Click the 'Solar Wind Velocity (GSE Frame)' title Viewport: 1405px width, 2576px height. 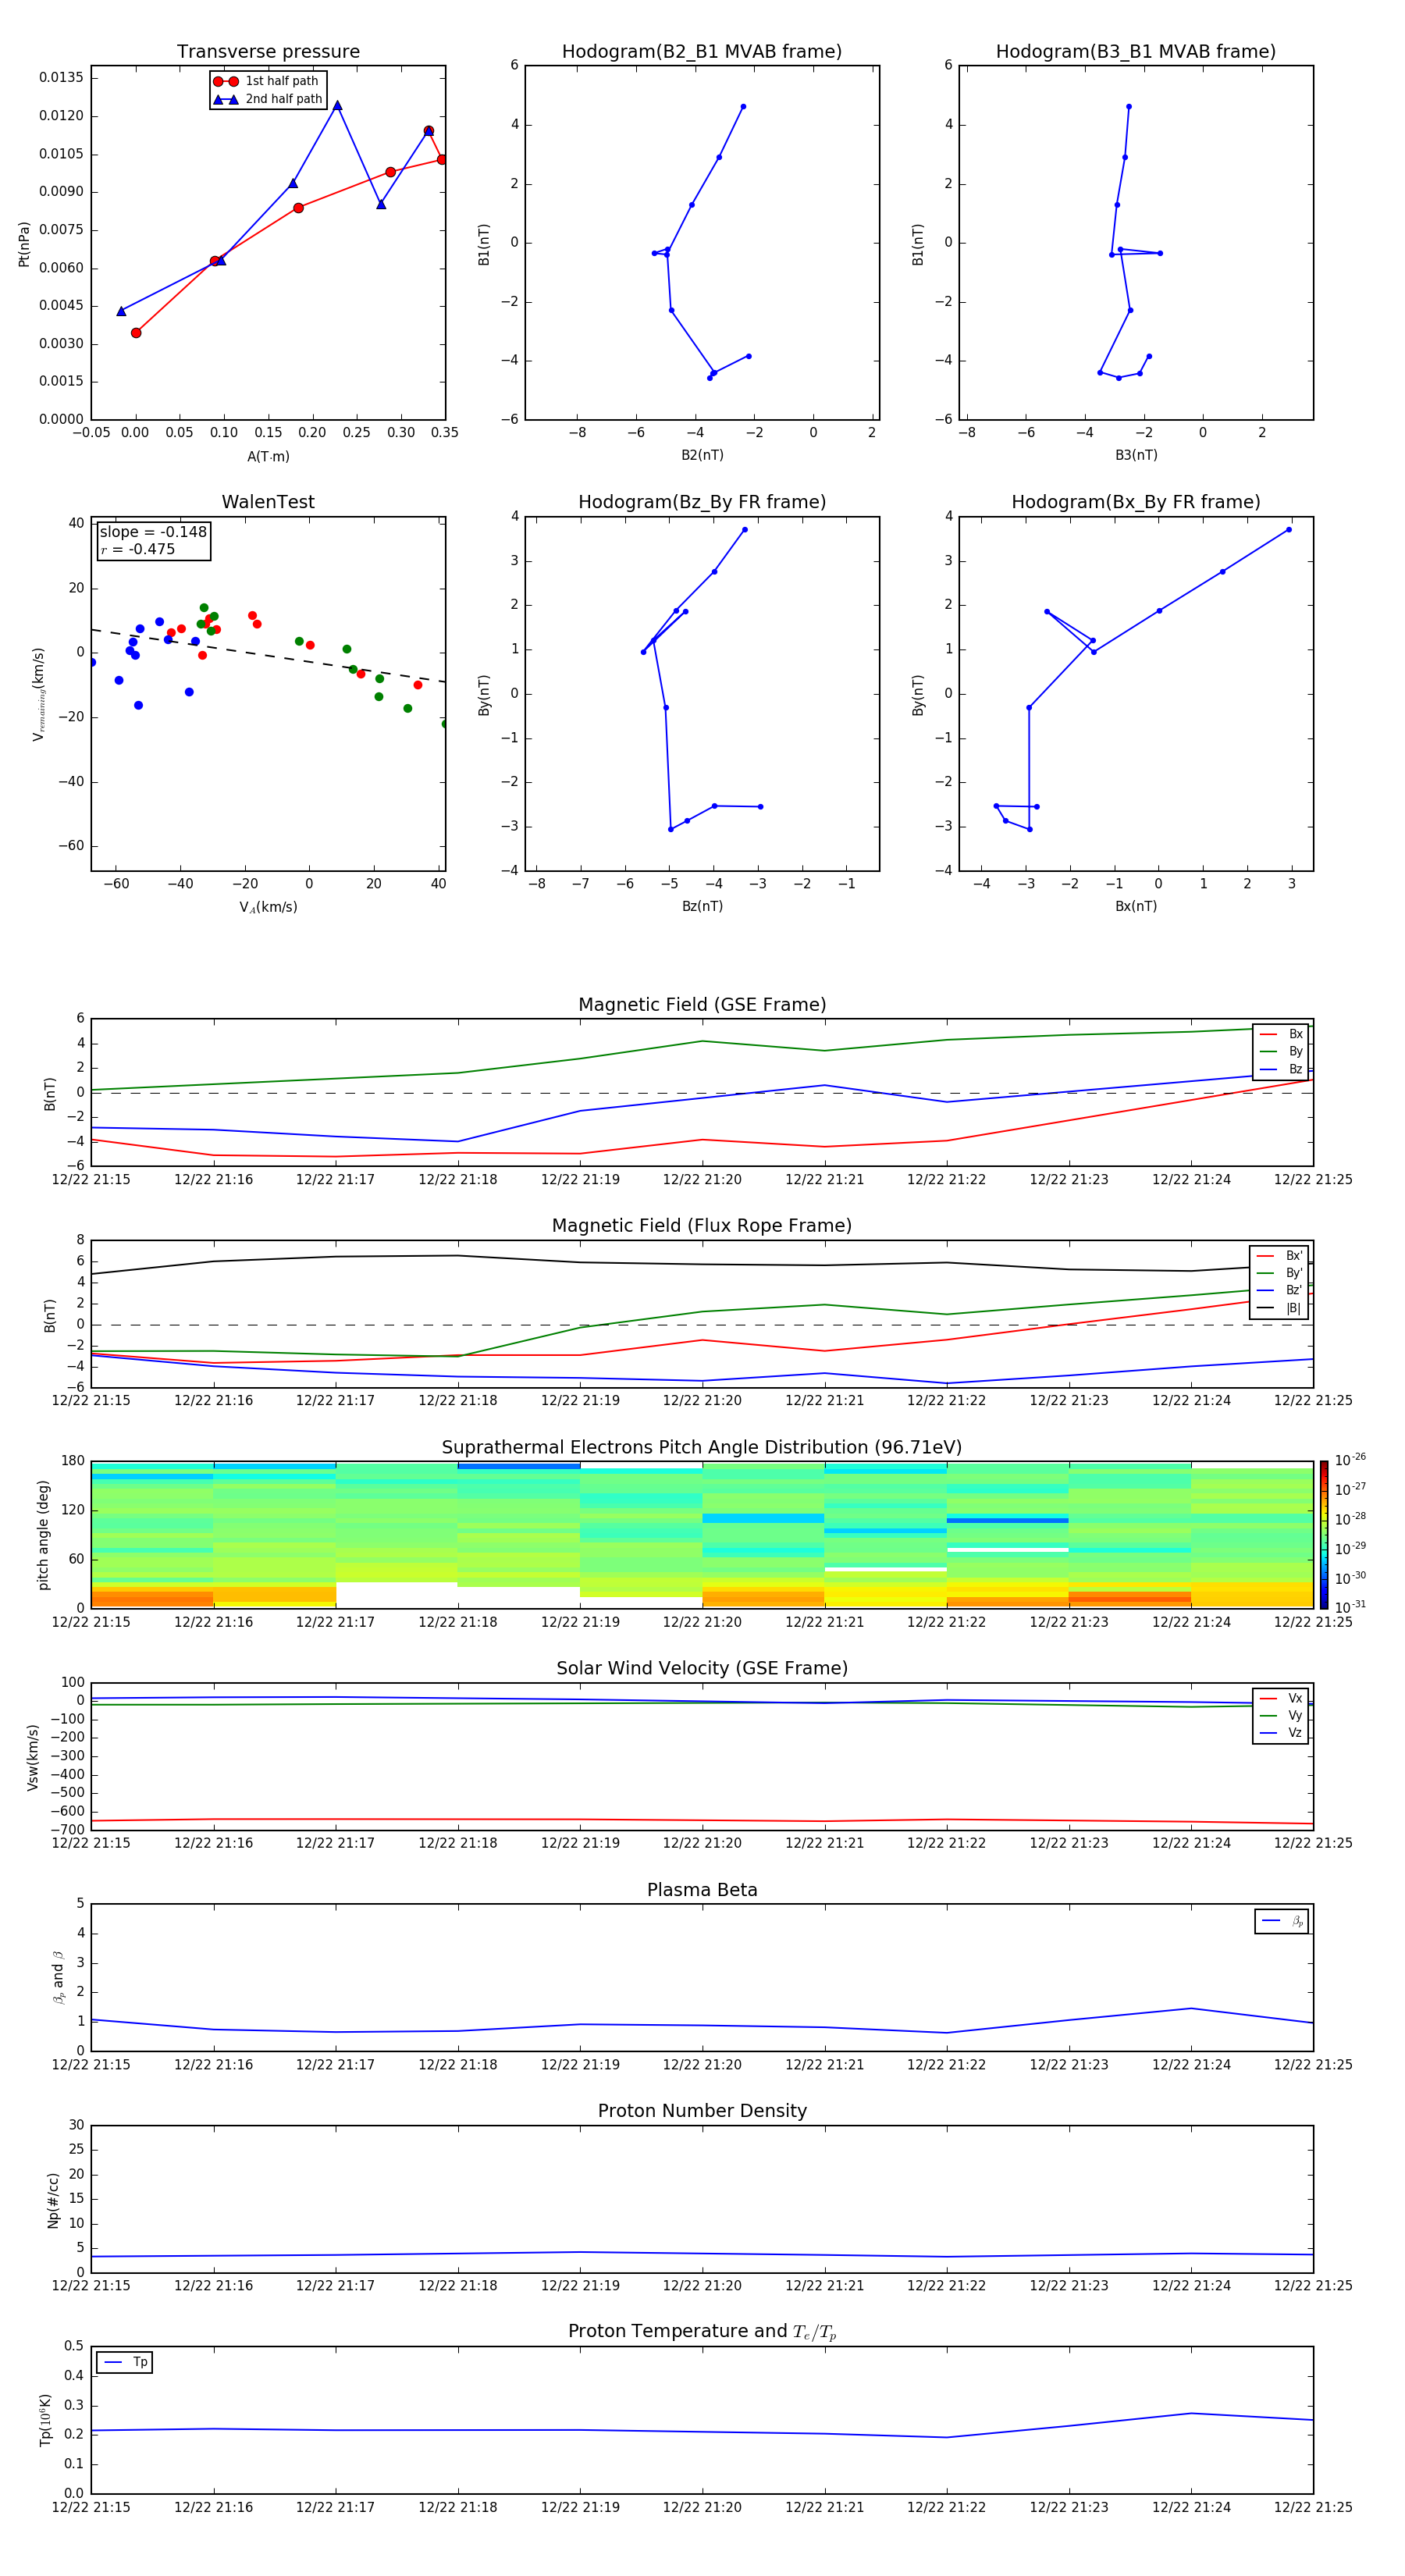click(702, 1668)
